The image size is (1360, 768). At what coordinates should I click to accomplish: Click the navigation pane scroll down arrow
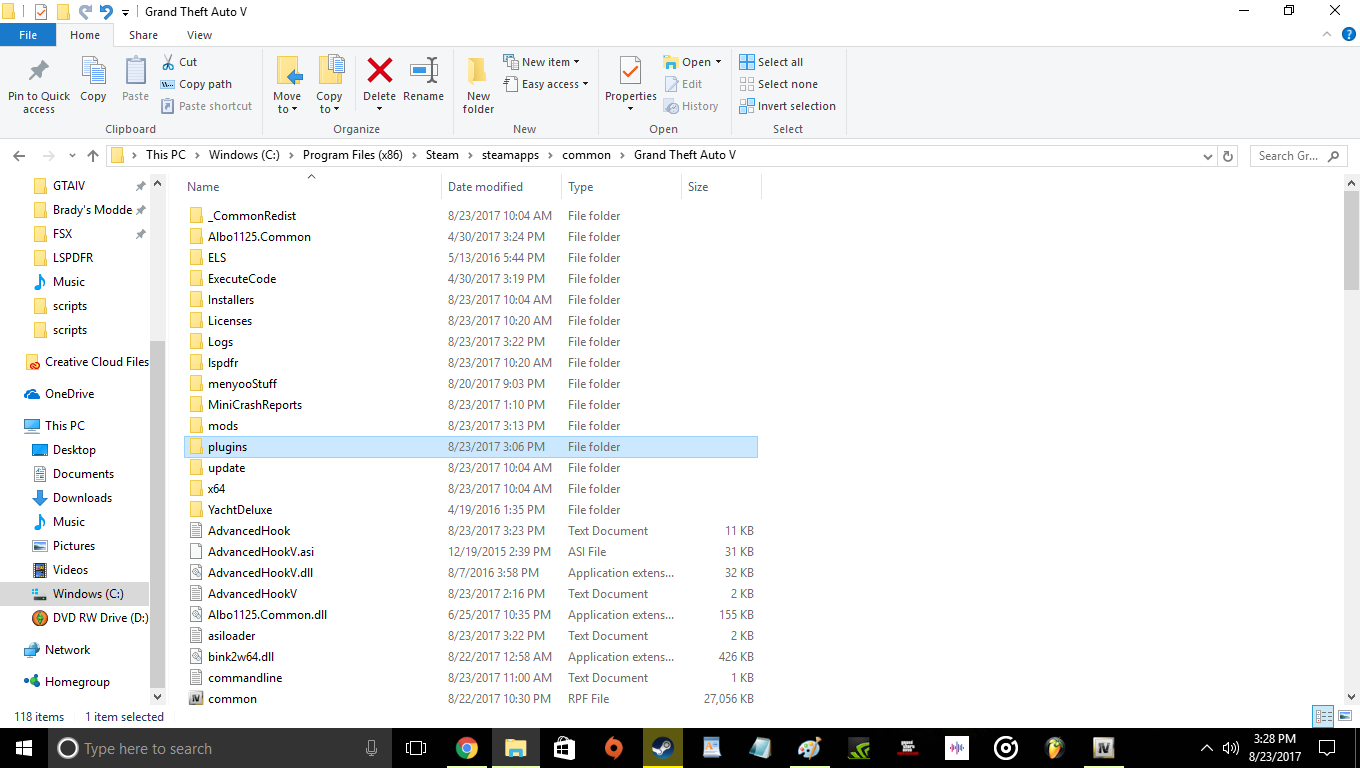pyautogui.click(x=157, y=696)
